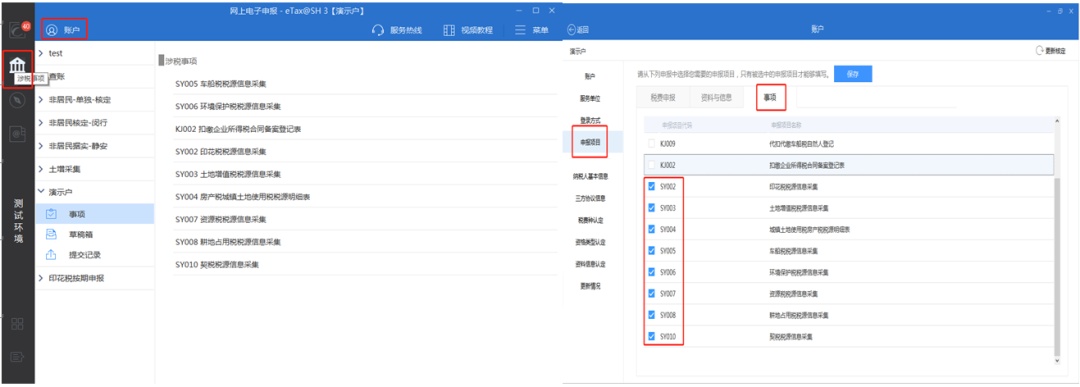Screen dimensions: 1080x387
Task: Expand the 土增采集 node
Action: coord(41,169)
